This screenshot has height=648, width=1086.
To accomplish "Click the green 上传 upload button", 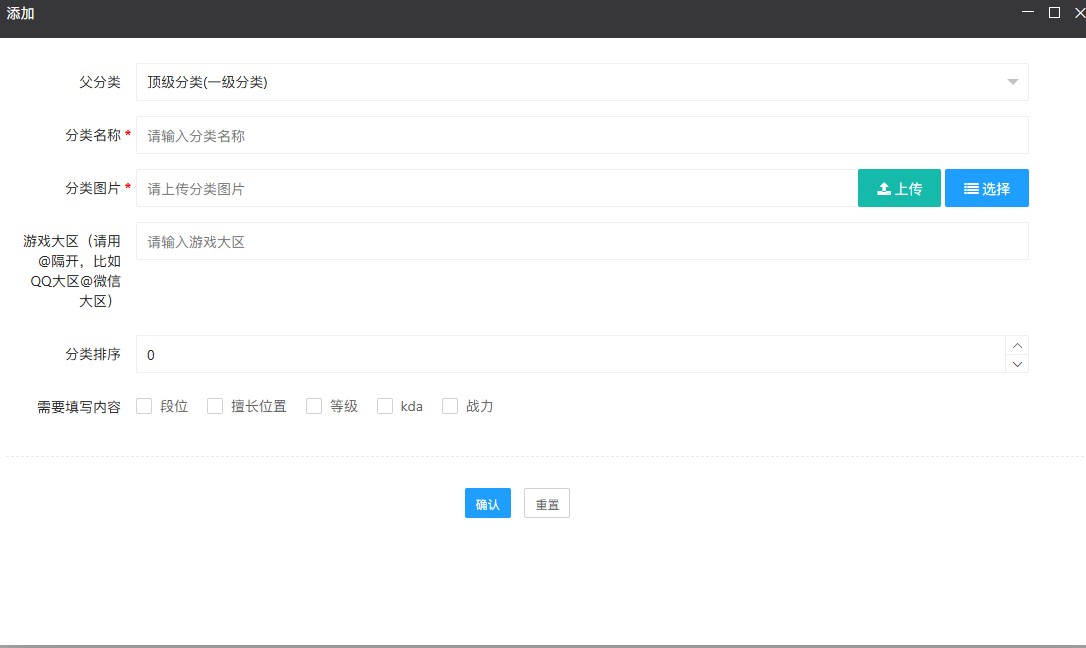I will 899,188.
